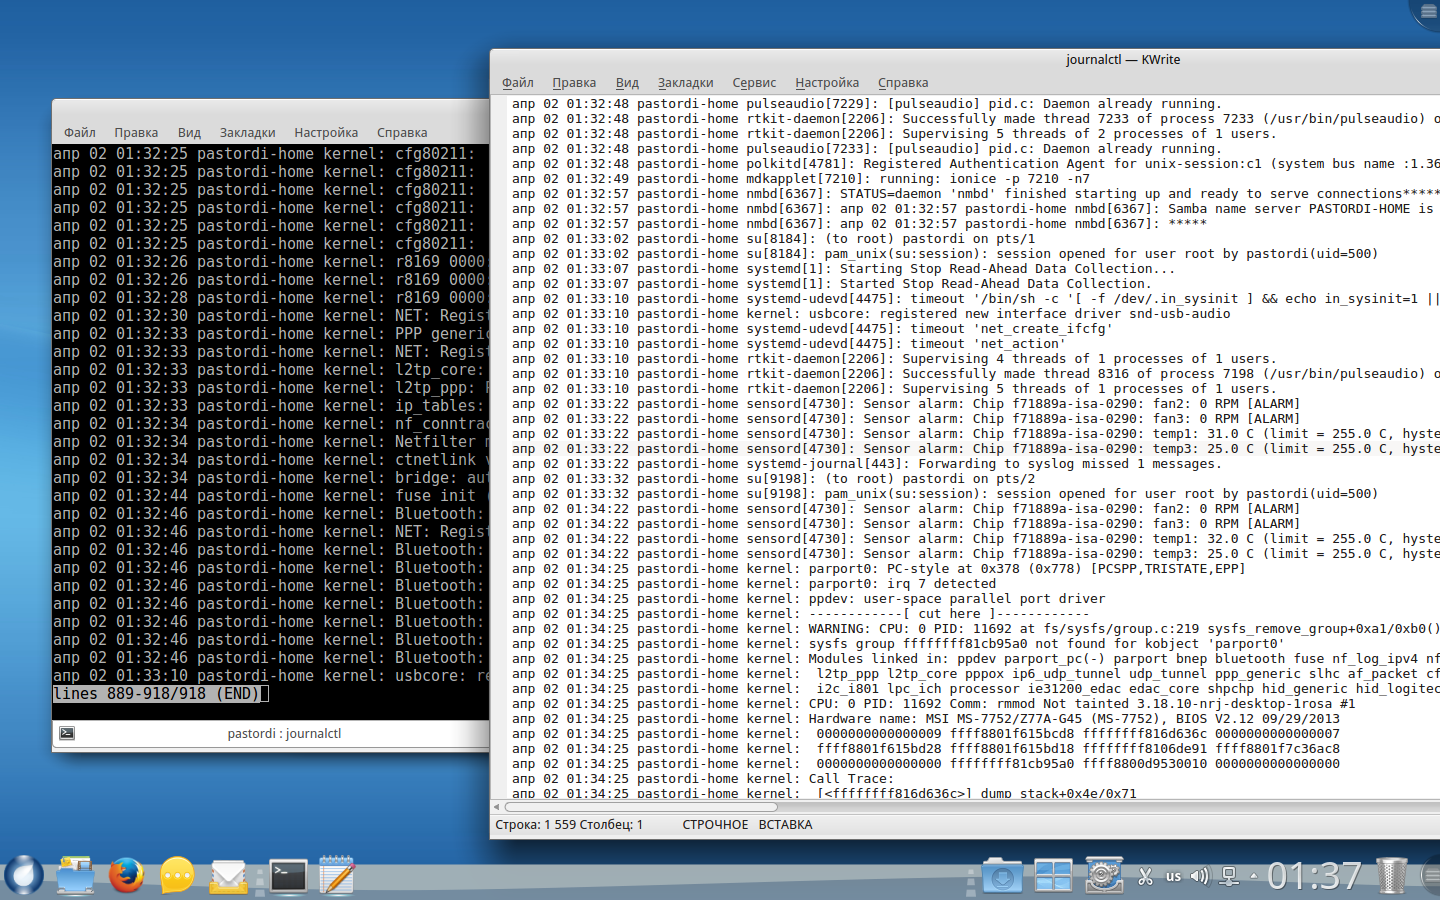Select the 'pastordi : journalctl' Konsole tab
1440x900 pixels.
(284, 733)
